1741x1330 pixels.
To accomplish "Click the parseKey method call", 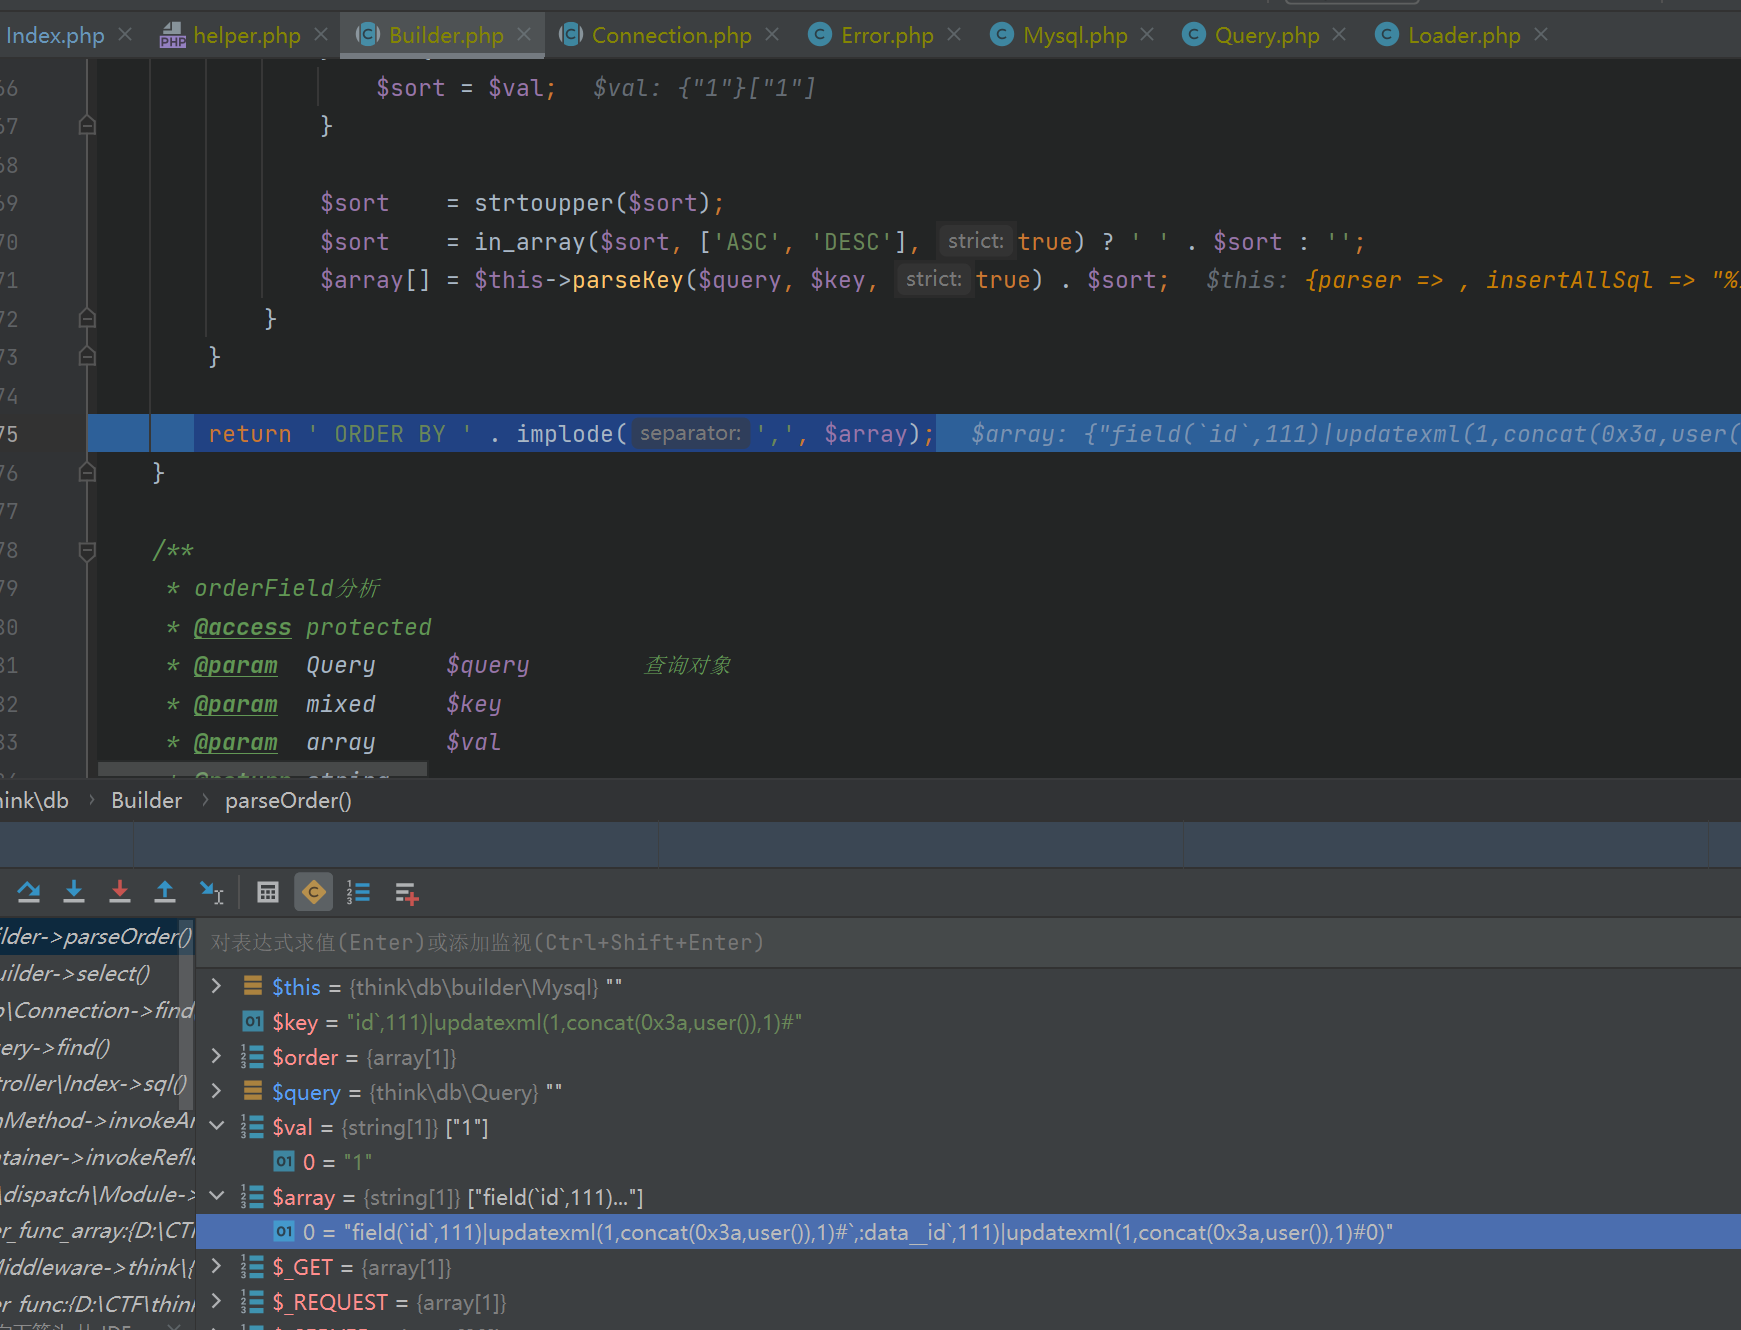I will coord(627,280).
